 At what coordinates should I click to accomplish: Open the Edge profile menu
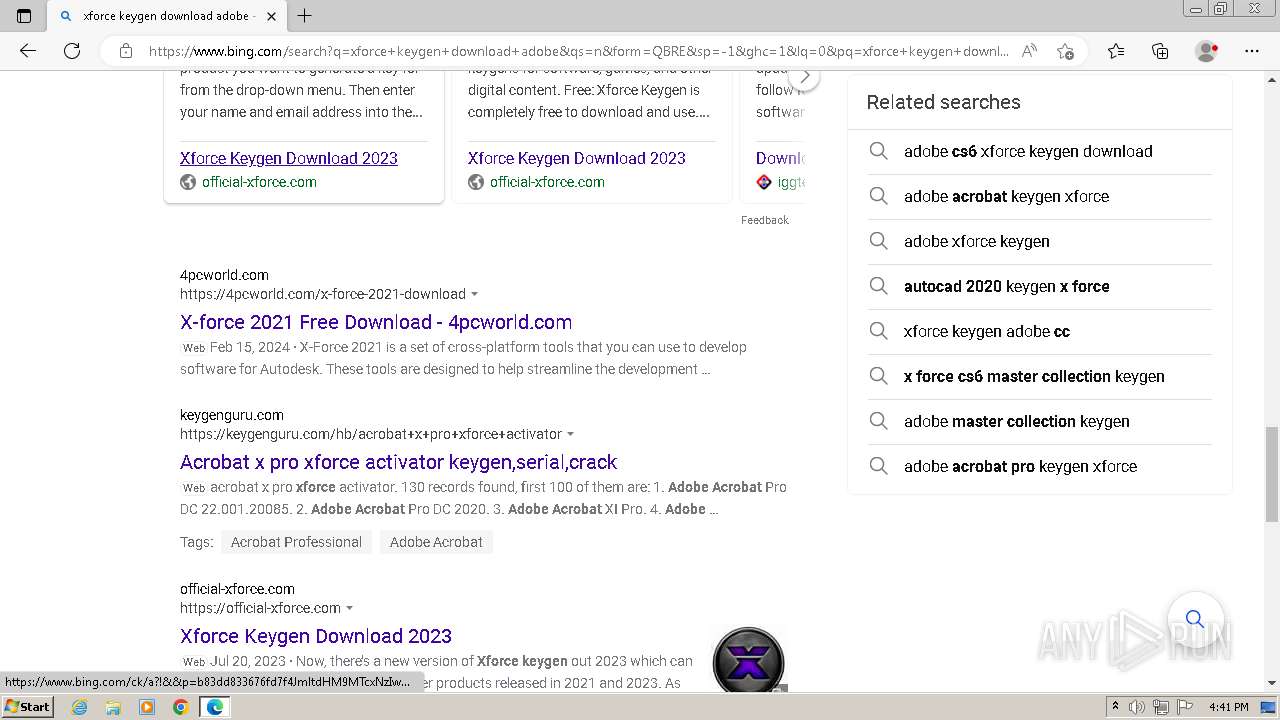click(1207, 51)
